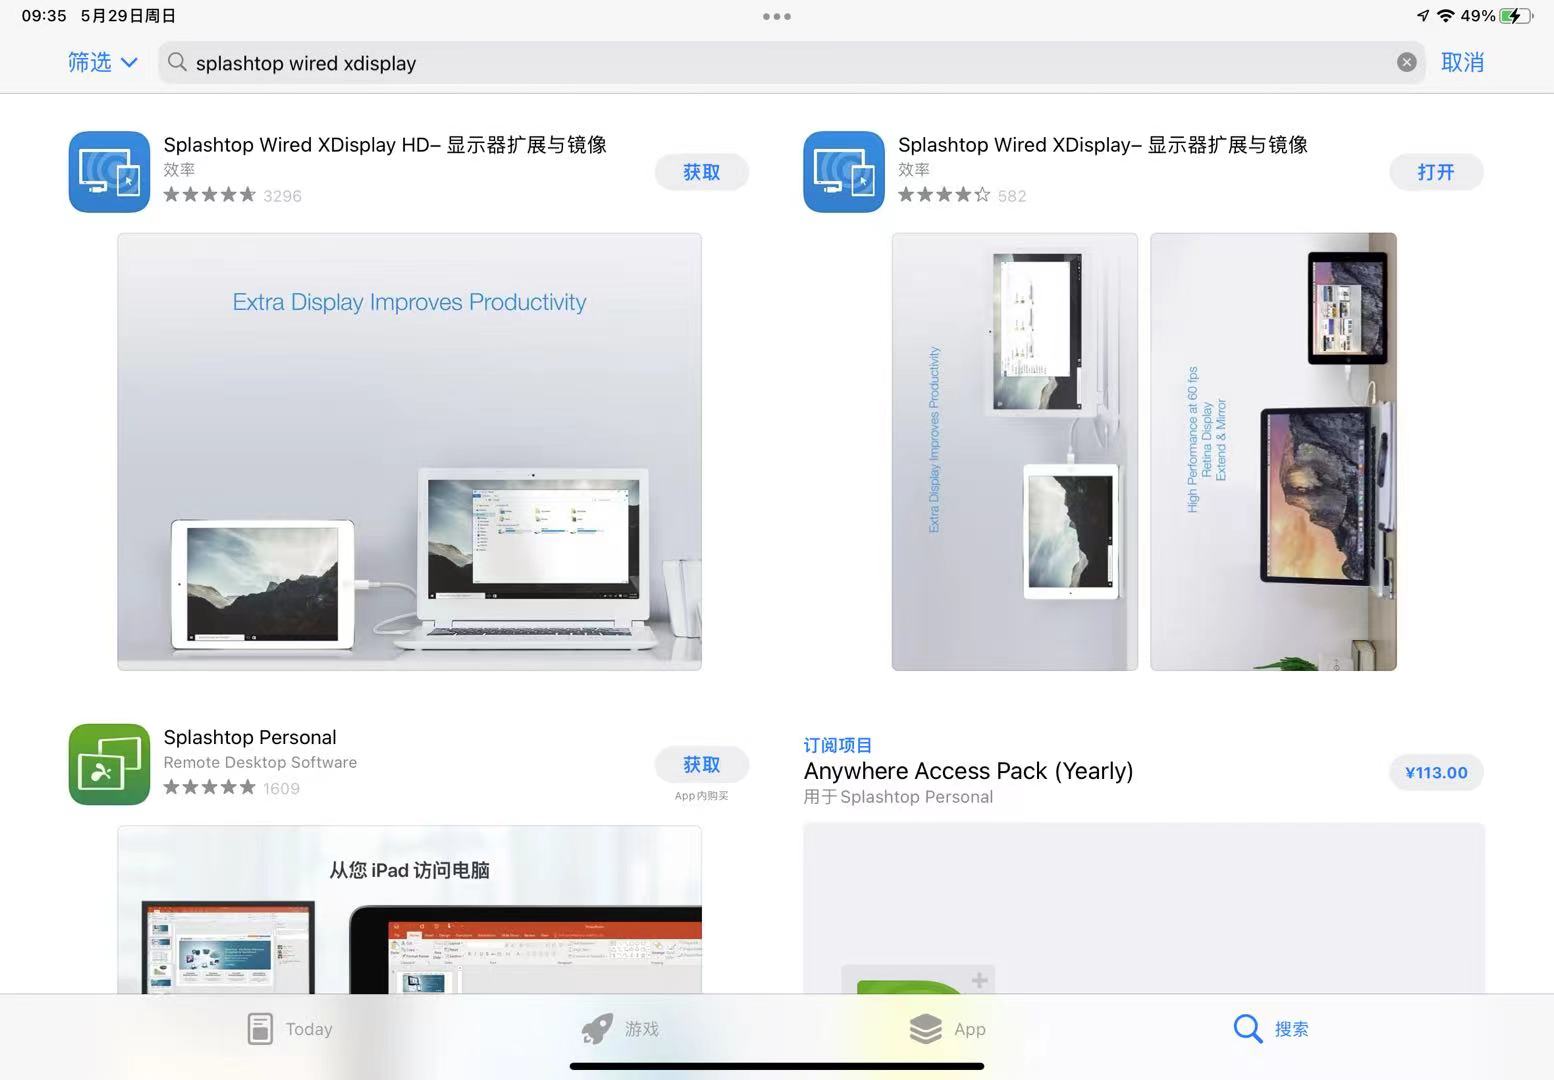Tap the location services arrow icon
The height and width of the screenshot is (1080, 1554).
coord(1423,16)
